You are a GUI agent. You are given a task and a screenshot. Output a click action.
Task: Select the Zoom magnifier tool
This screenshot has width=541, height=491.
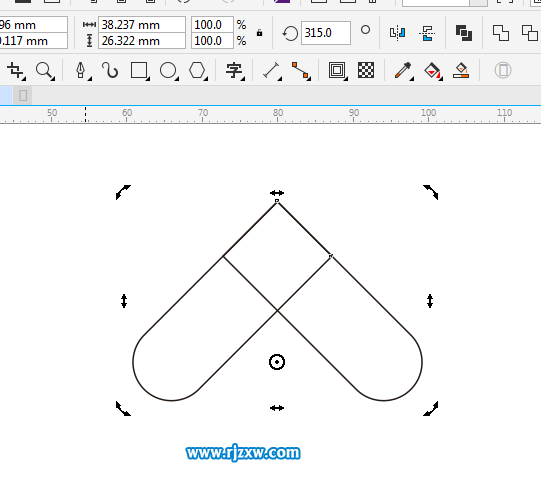click(44, 70)
